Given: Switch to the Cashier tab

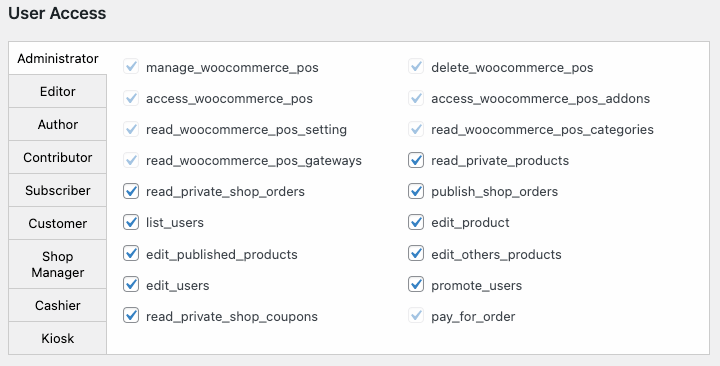Looking at the screenshot, I should [x=57, y=305].
